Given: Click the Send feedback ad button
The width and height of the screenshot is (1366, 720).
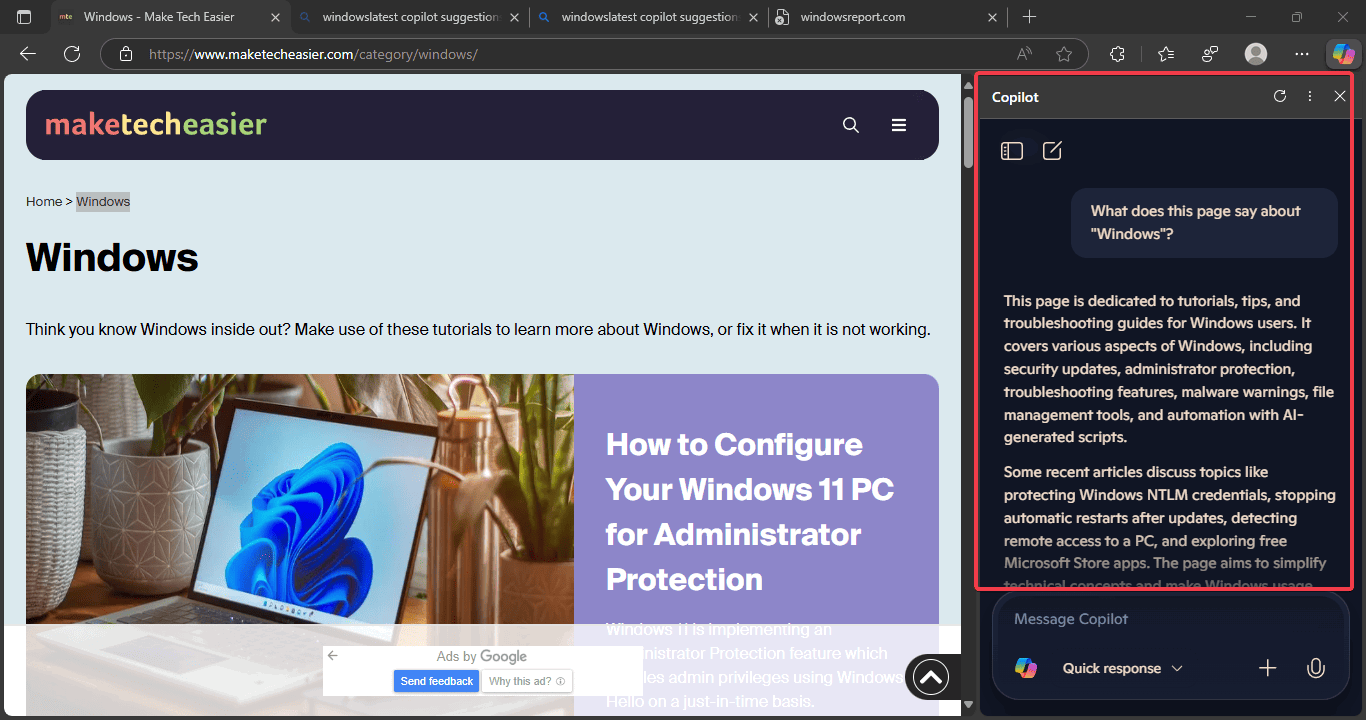Looking at the screenshot, I should click(x=437, y=681).
